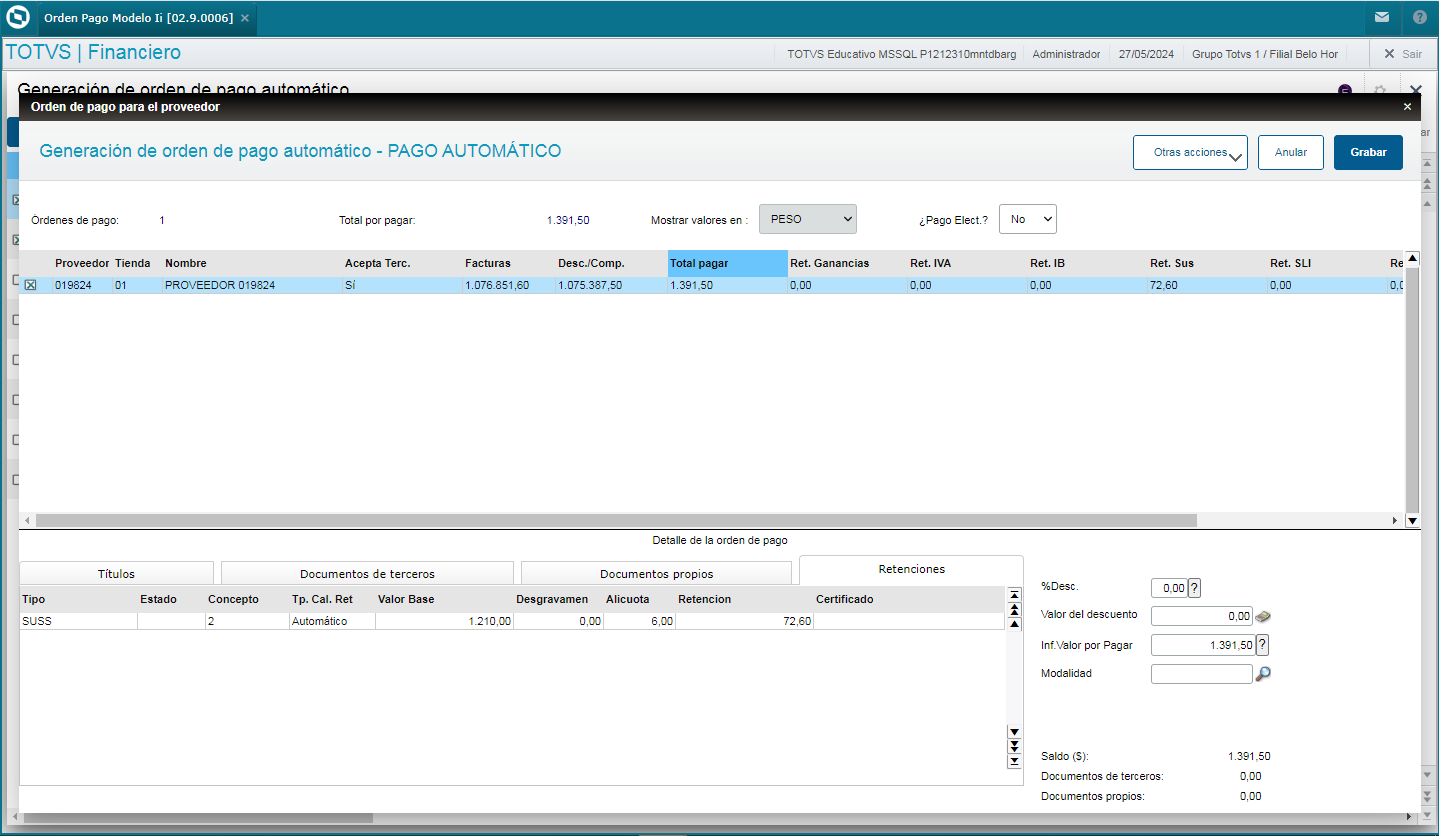The width and height of the screenshot is (1439, 836).
Task: Switch to the Documentos propios tab
Action: click(x=656, y=574)
